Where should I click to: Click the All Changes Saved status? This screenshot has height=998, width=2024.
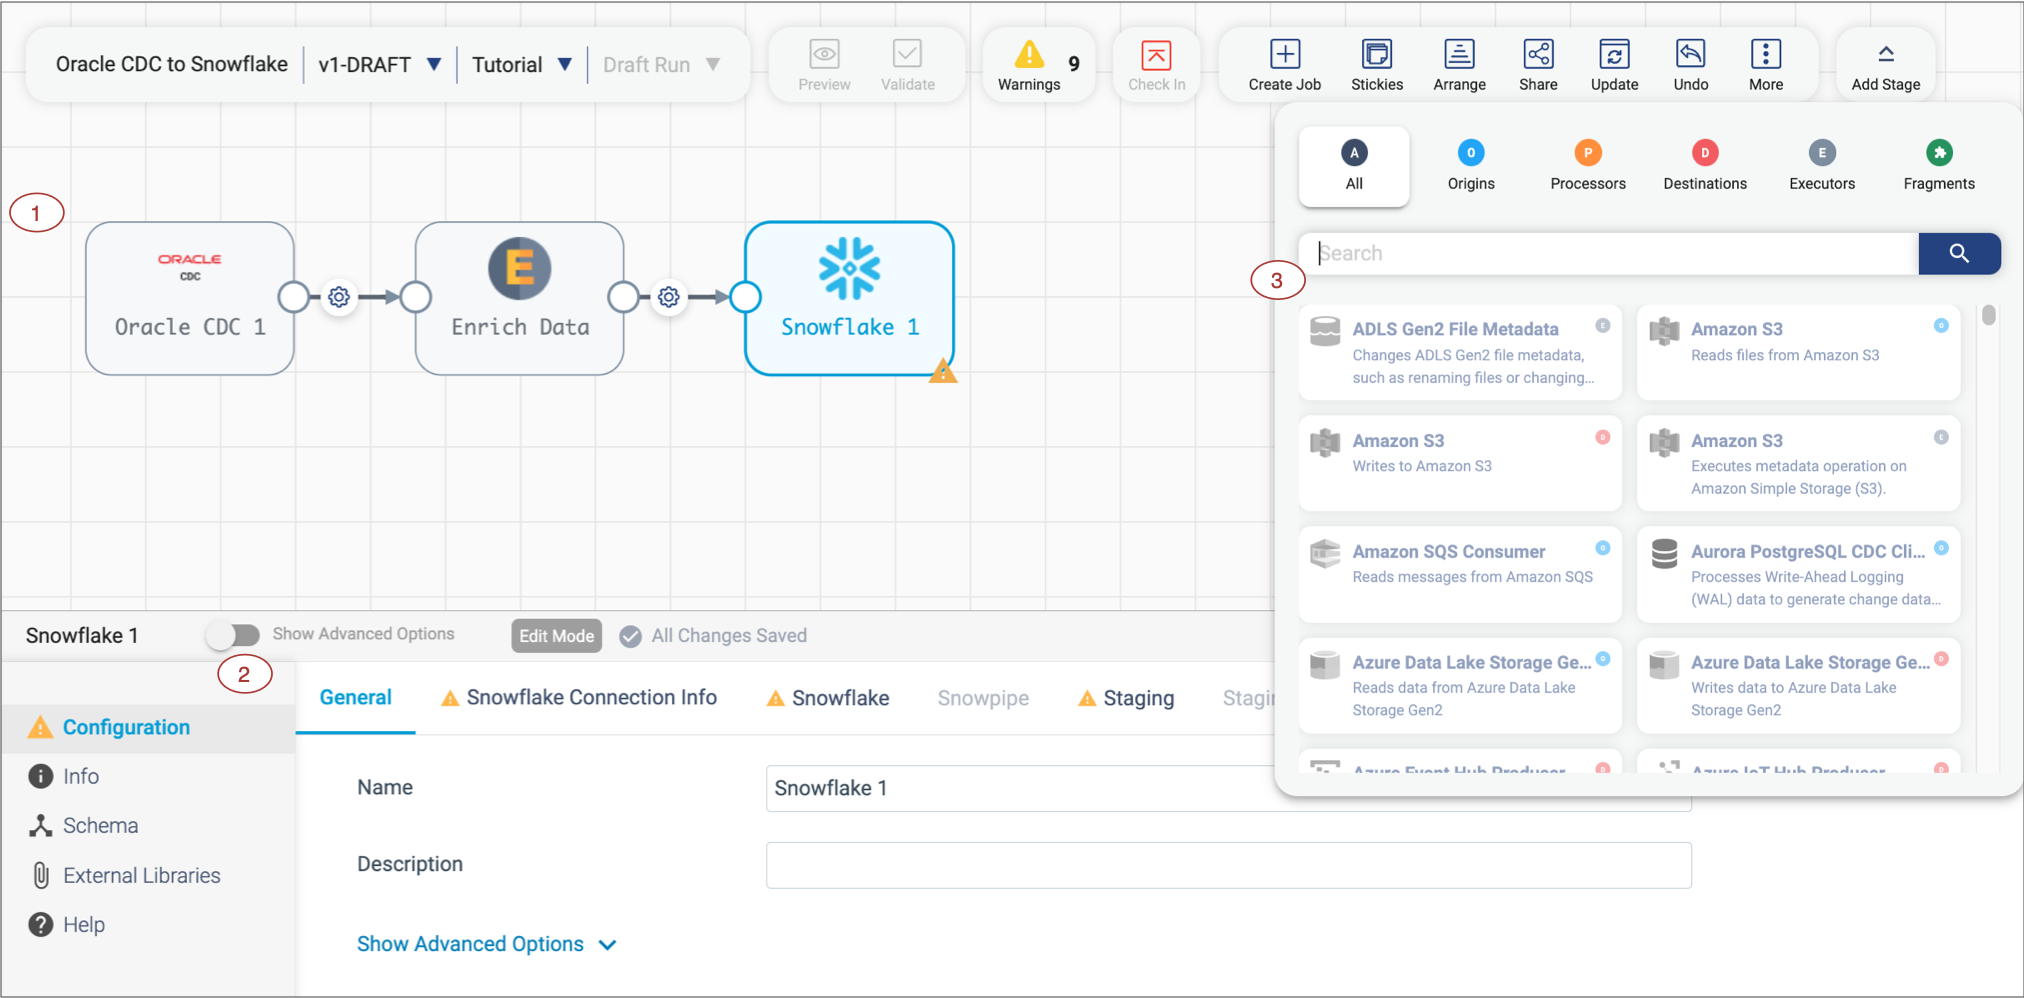pyautogui.click(x=713, y=635)
